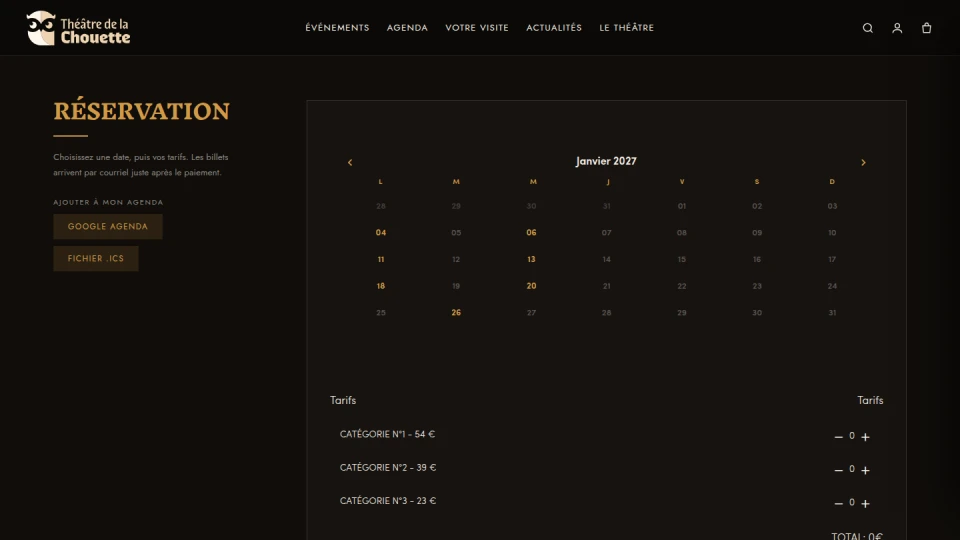Click the Théâtre de la Chouette logo
960x540 pixels.
[x=78, y=28]
